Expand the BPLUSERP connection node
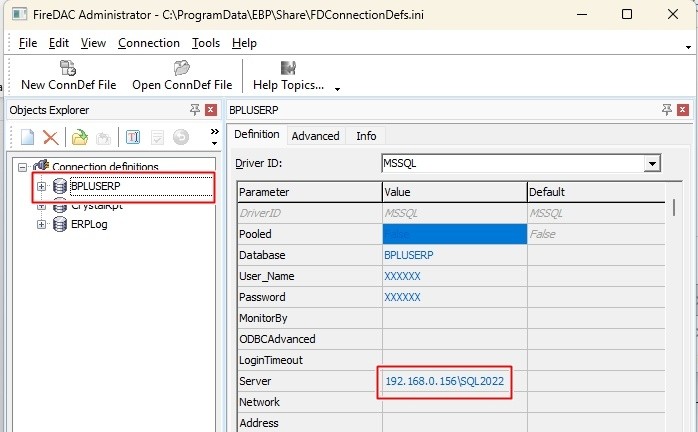This screenshot has width=698, height=432. (x=42, y=186)
